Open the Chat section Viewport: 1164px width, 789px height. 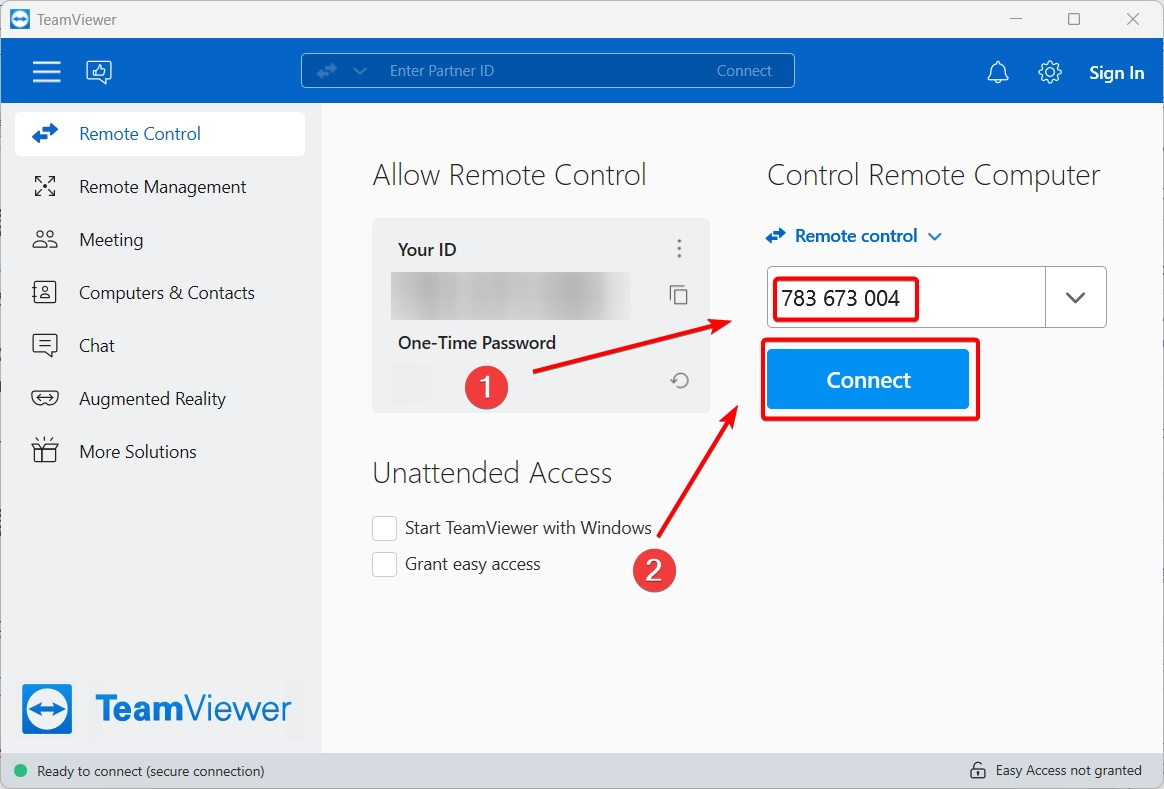pos(160,346)
